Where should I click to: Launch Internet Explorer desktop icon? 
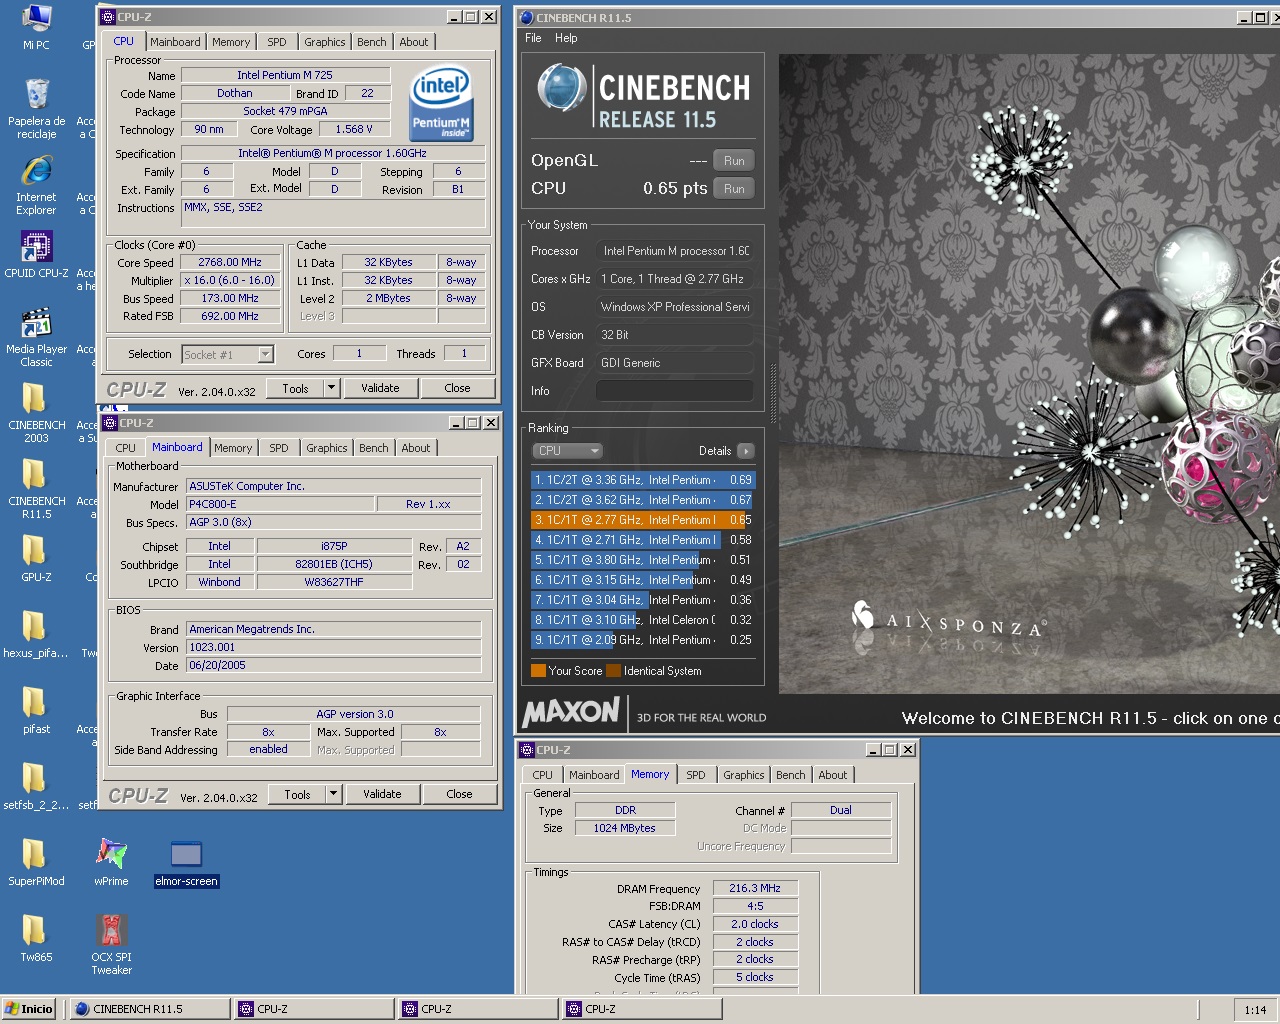[36, 186]
